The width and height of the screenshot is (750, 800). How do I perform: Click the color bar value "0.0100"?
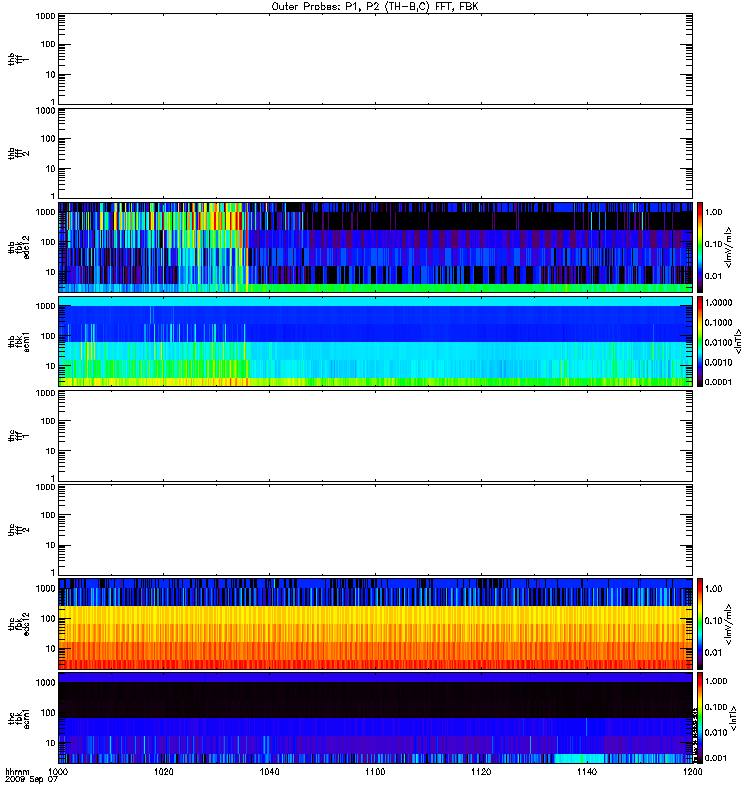click(718, 342)
